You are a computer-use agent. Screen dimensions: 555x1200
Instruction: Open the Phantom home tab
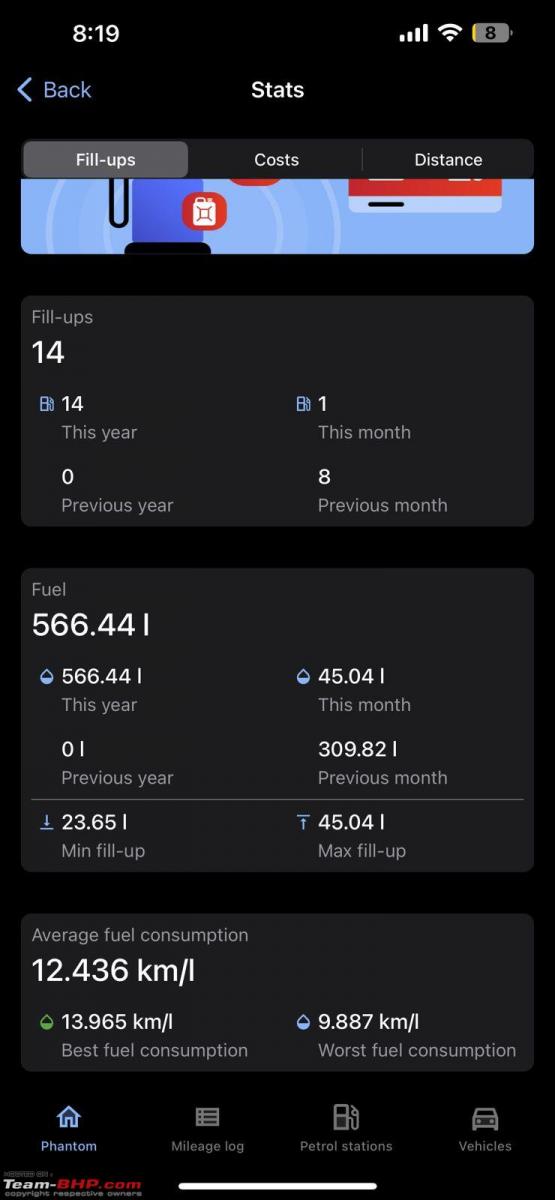pyautogui.click(x=68, y=1129)
